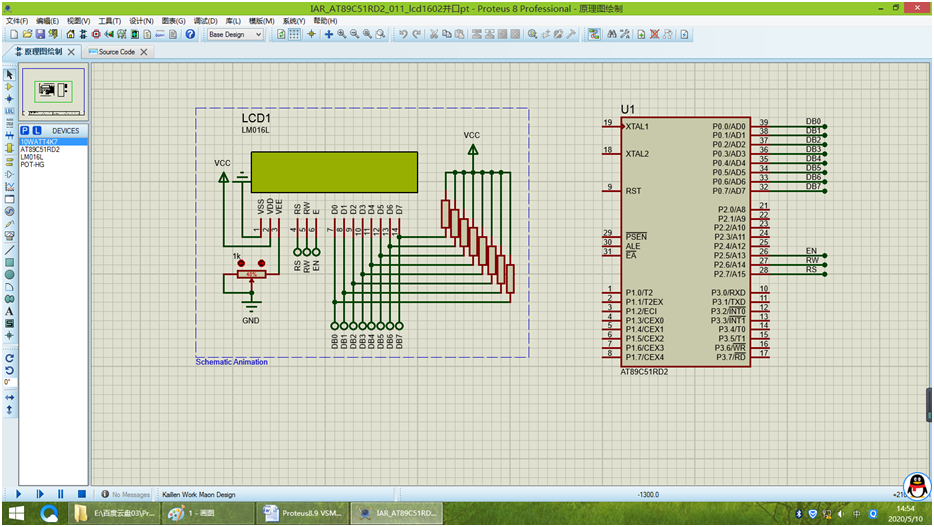
Task: Pause the simulation
Action: point(60,494)
